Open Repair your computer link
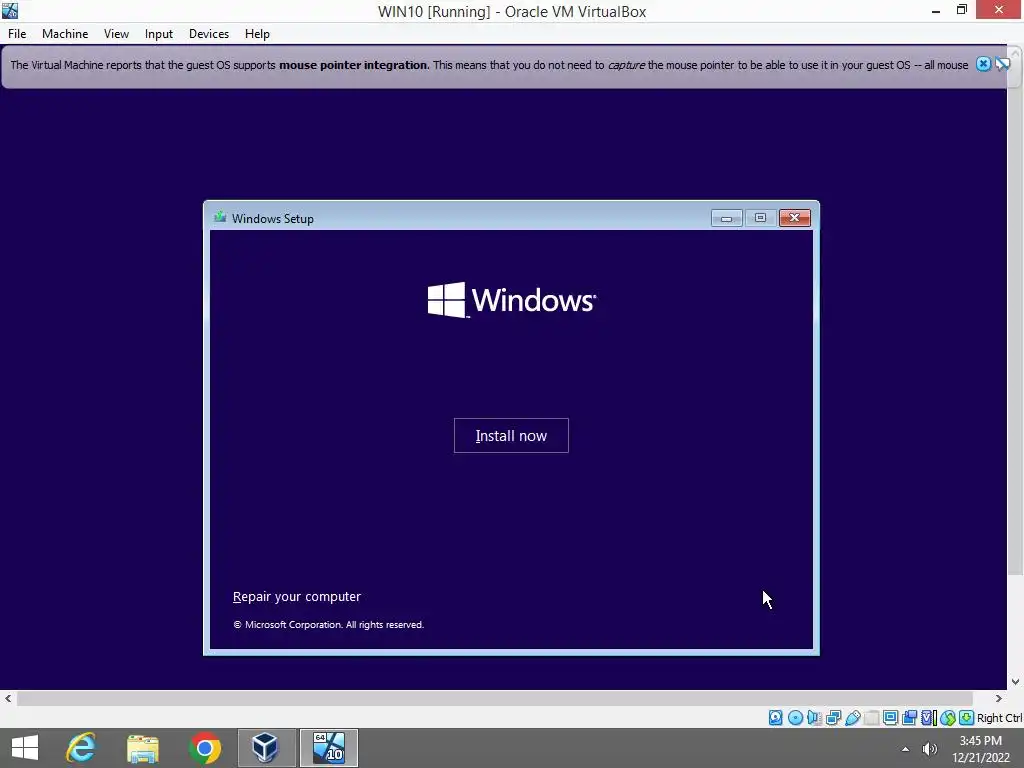Image resolution: width=1024 pixels, height=768 pixels. 296,596
